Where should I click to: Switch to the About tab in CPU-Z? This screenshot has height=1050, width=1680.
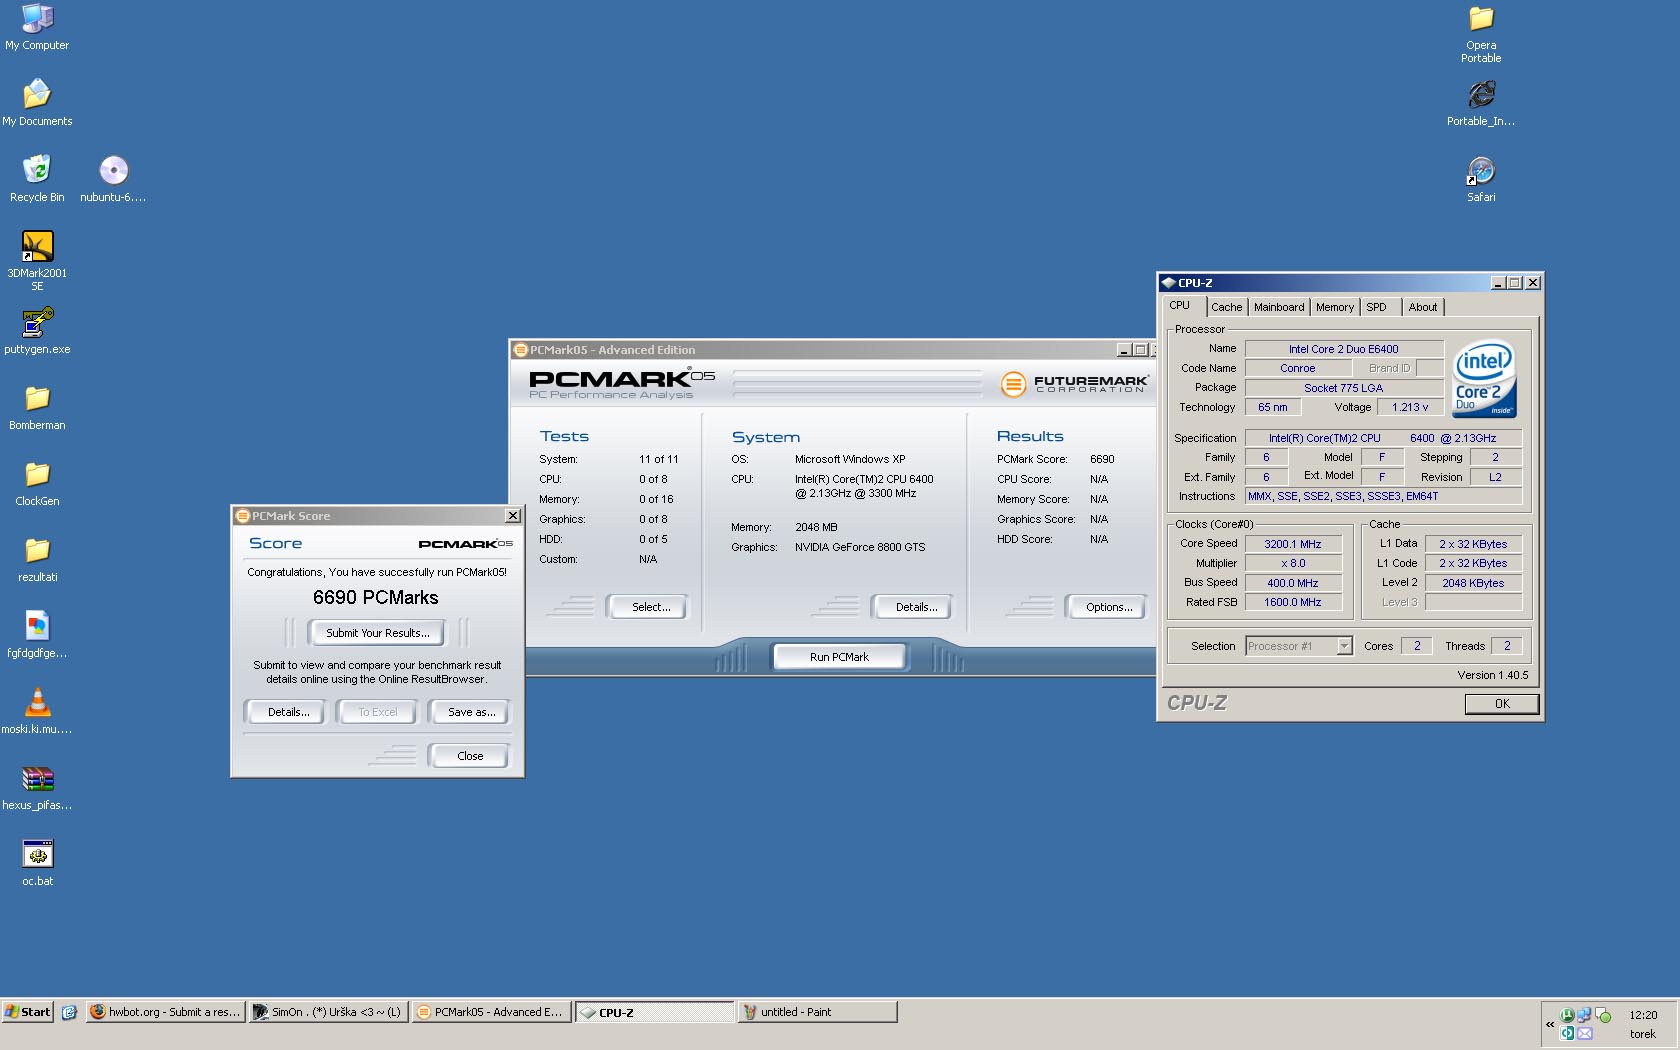point(1423,307)
